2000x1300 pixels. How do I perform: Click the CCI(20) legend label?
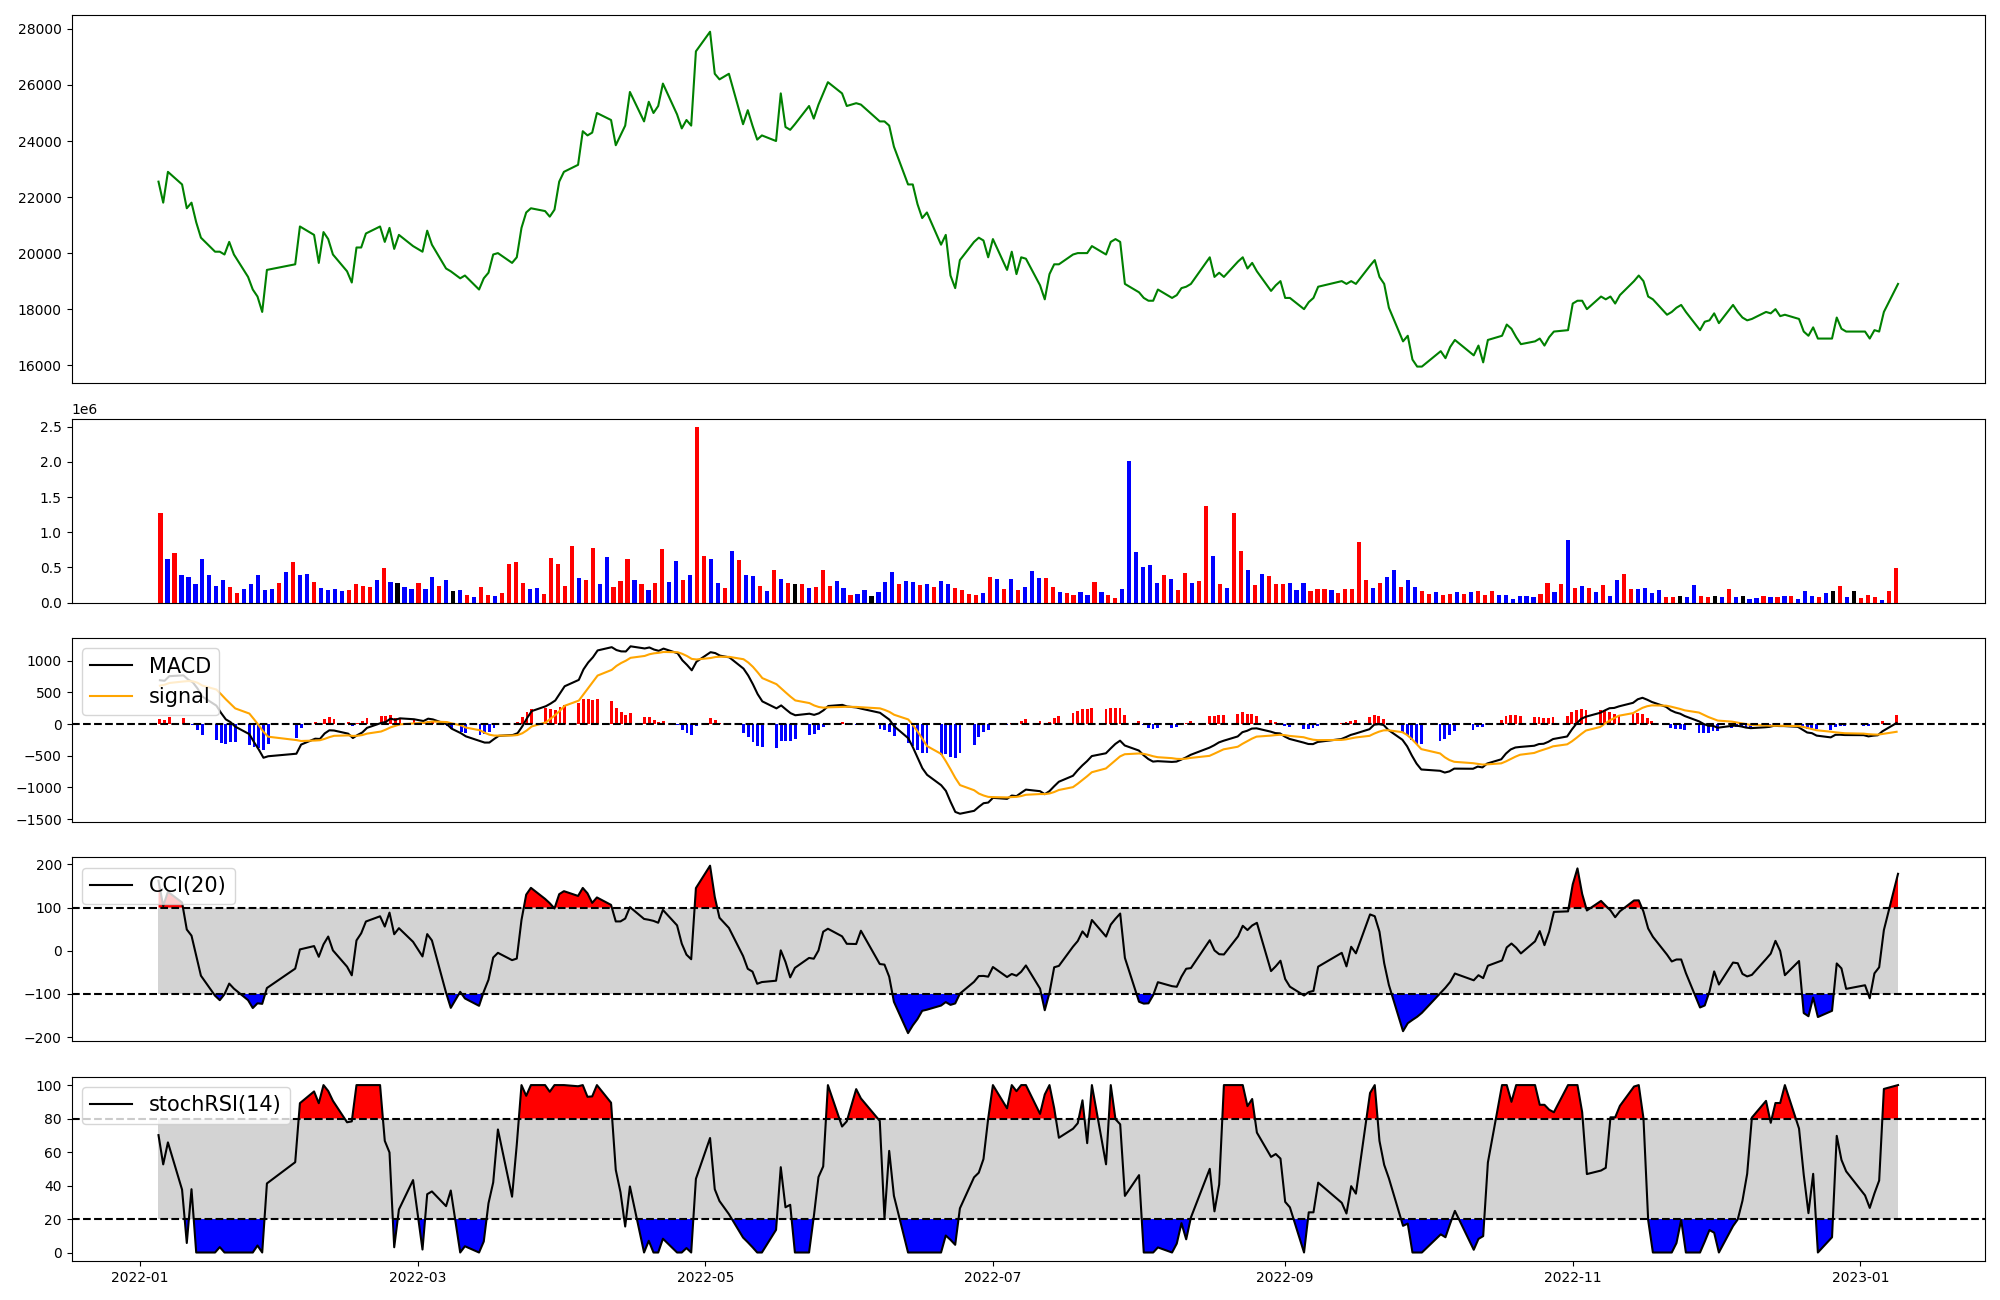[187, 885]
